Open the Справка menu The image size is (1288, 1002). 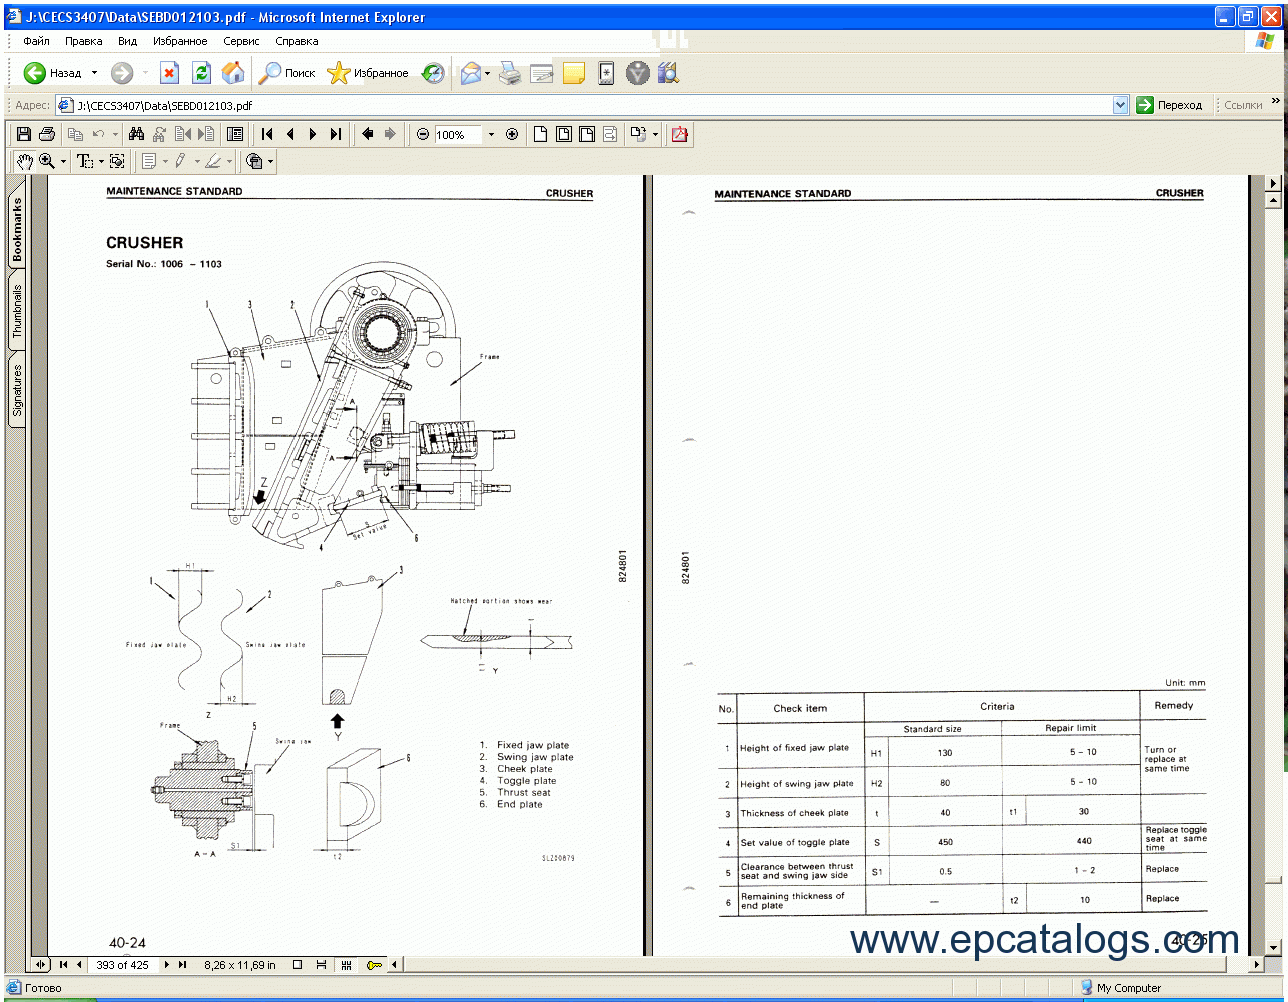pos(296,41)
